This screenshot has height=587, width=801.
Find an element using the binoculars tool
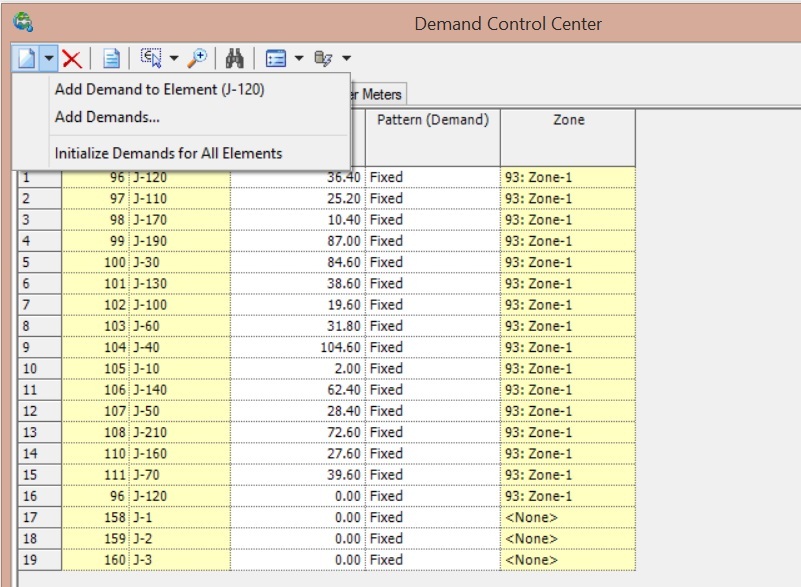click(x=235, y=58)
